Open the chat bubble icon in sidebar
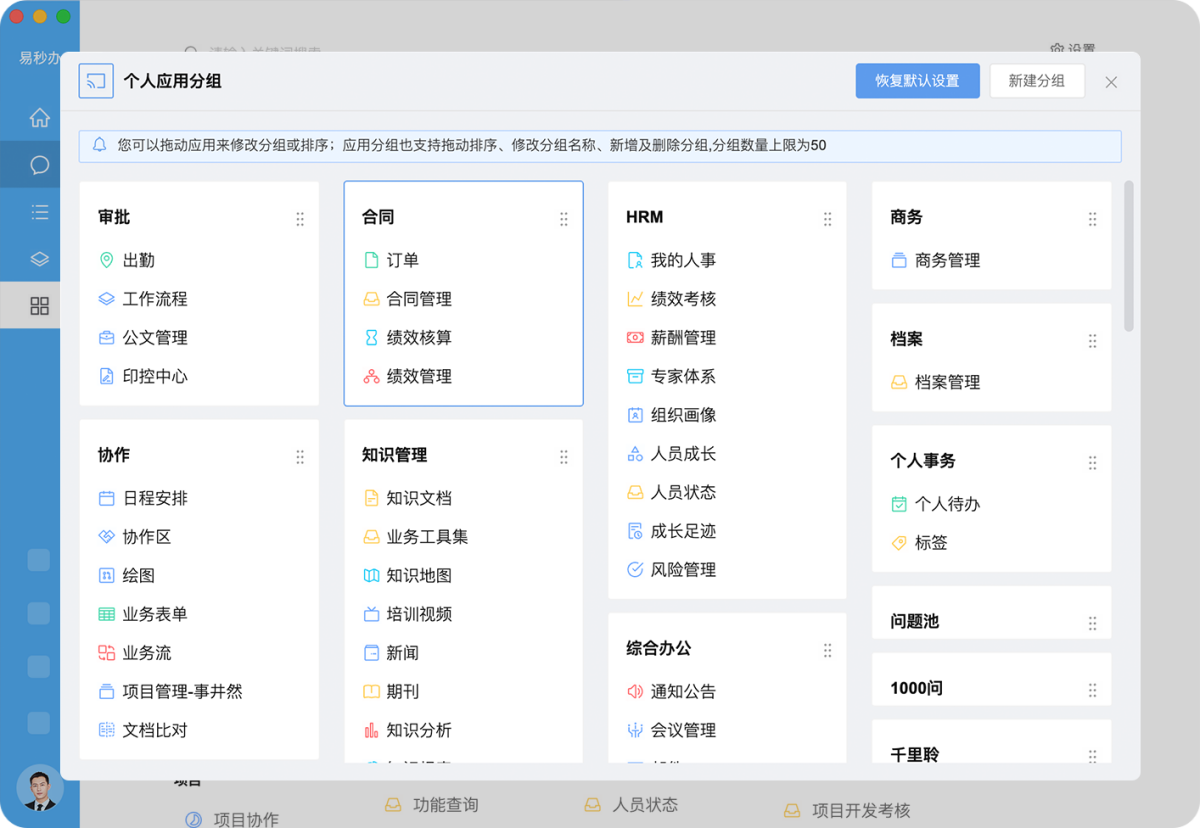The image size is (1200, 828). [39, 165]
